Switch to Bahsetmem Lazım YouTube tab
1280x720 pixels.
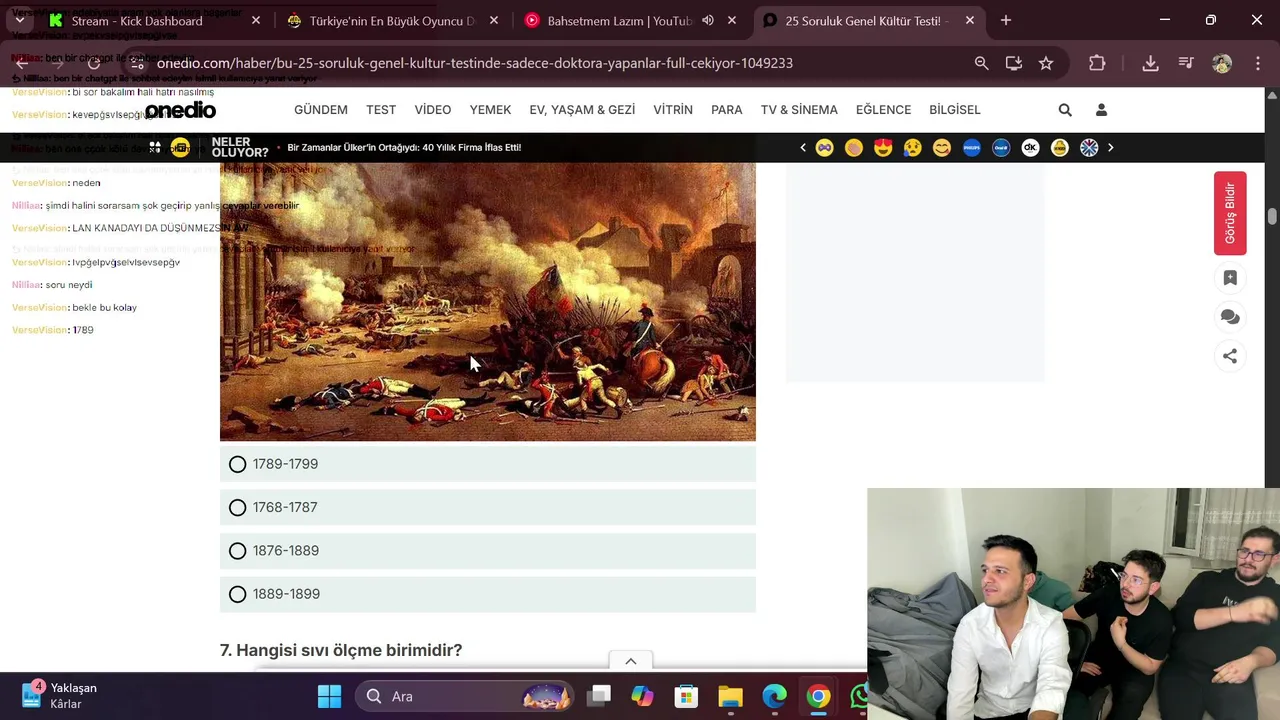620,20
